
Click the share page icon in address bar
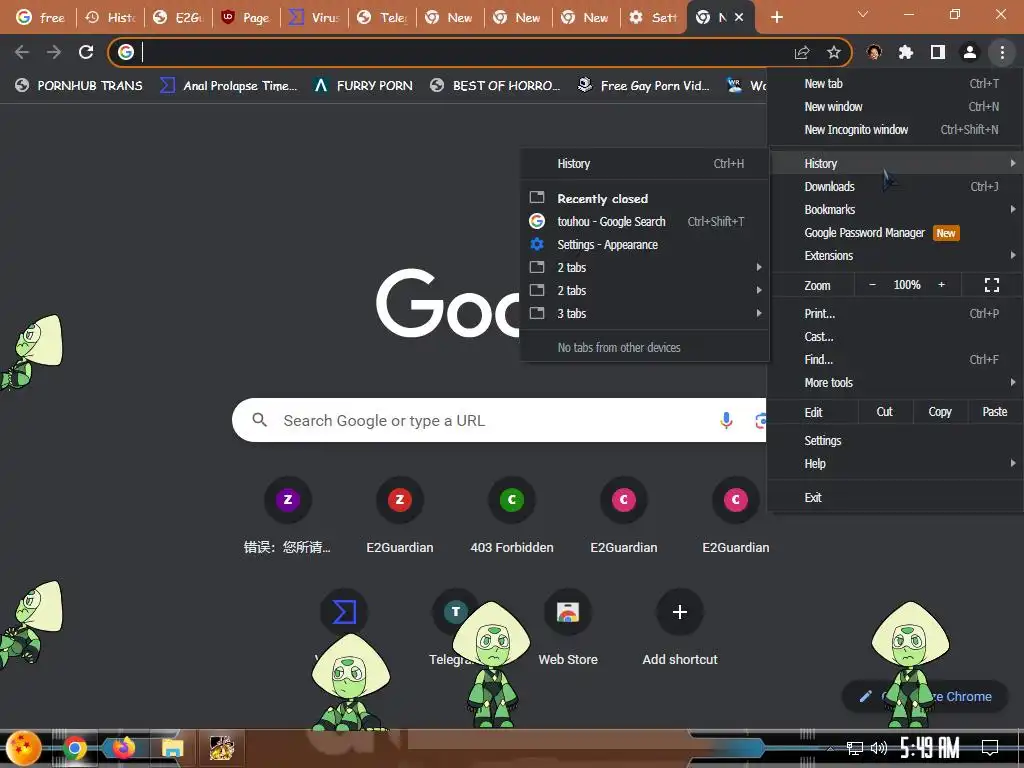pos(802,52)
